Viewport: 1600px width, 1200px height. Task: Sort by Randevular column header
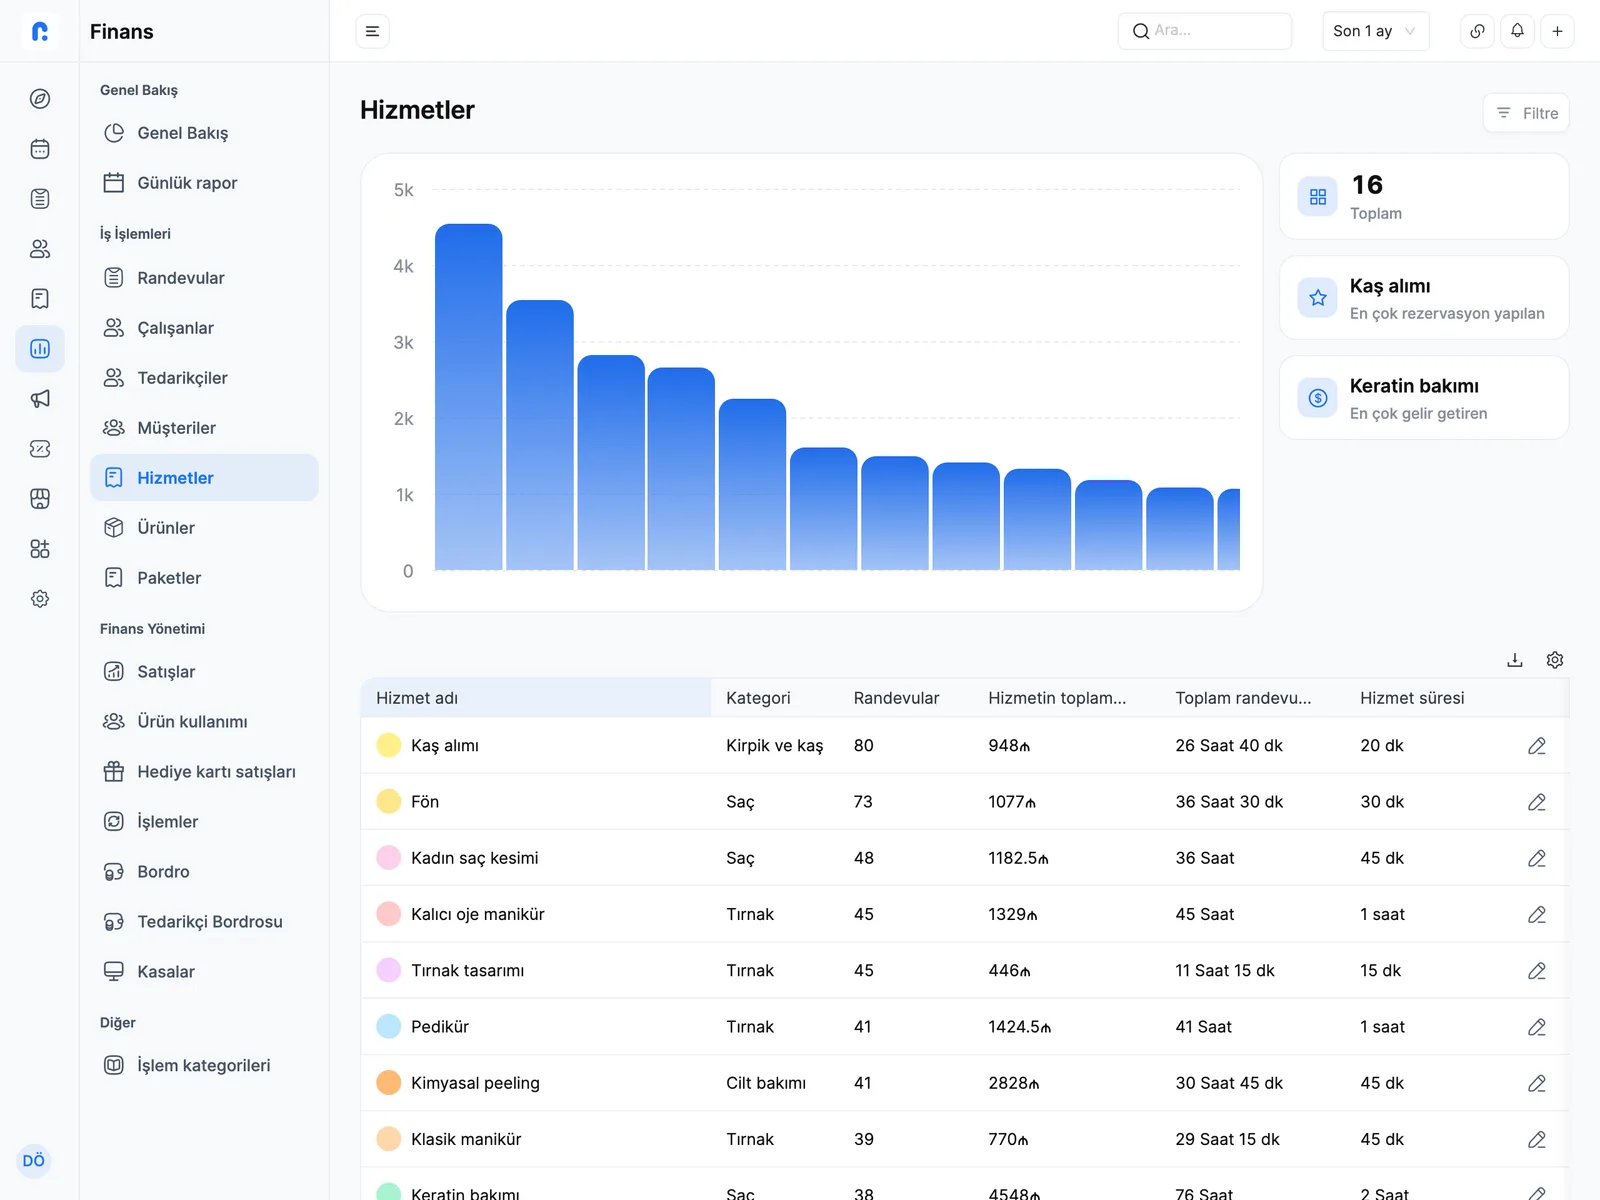coord(896,698)
